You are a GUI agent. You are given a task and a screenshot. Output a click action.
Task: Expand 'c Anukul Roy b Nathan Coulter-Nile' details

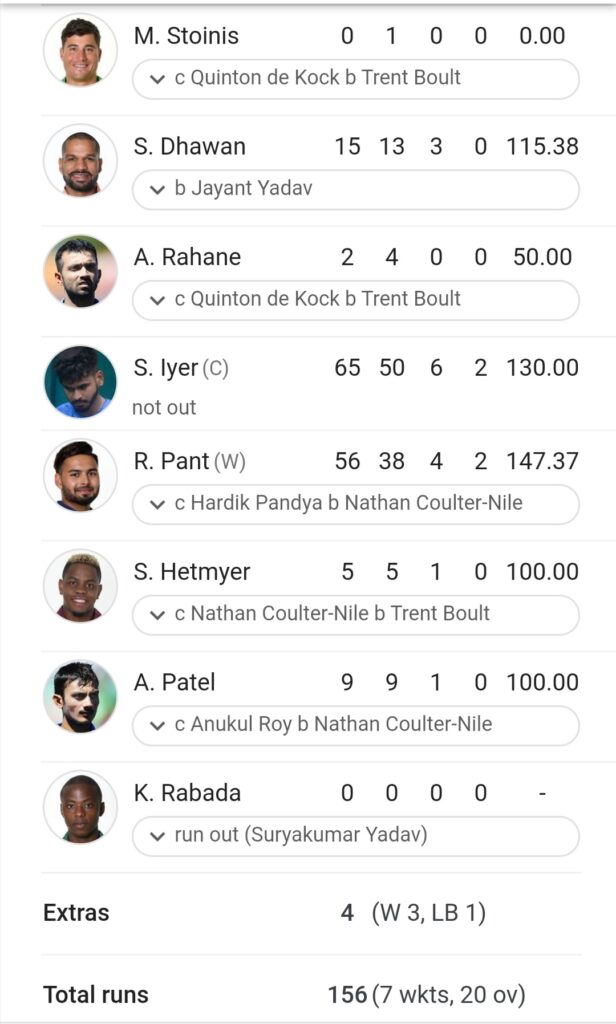[356, 726]
